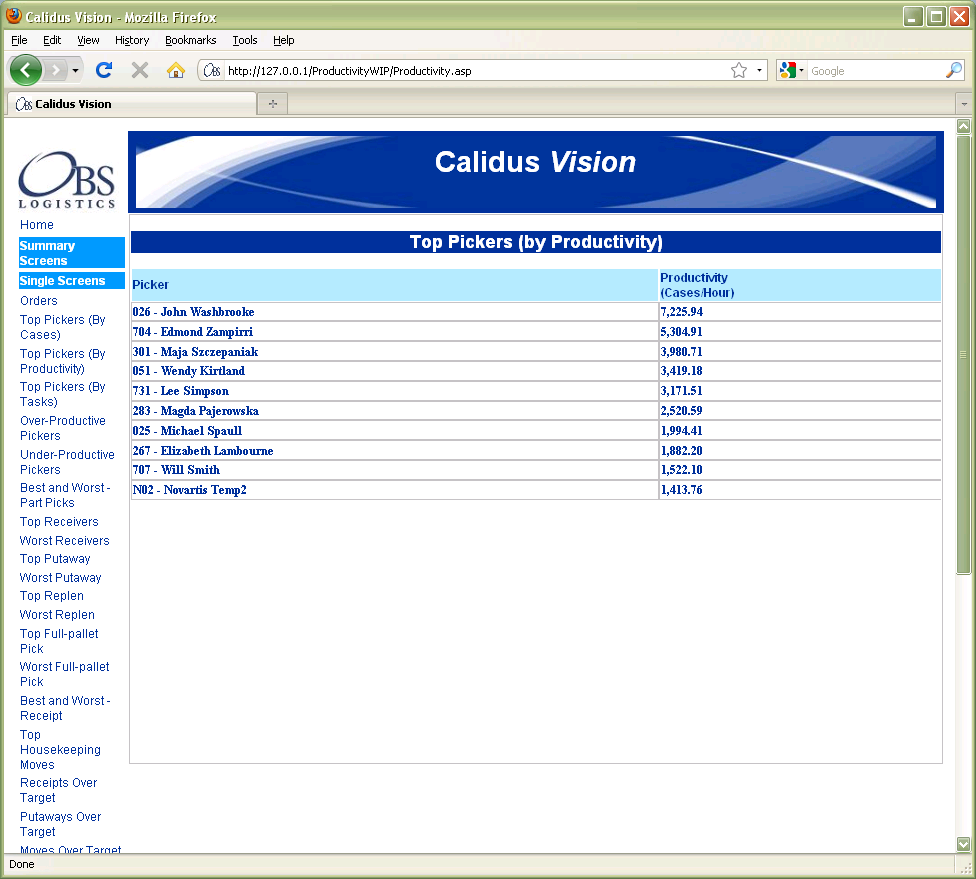Open the Orders sidebar link
This screenshot has width=976, height=879.
point(39,301)
